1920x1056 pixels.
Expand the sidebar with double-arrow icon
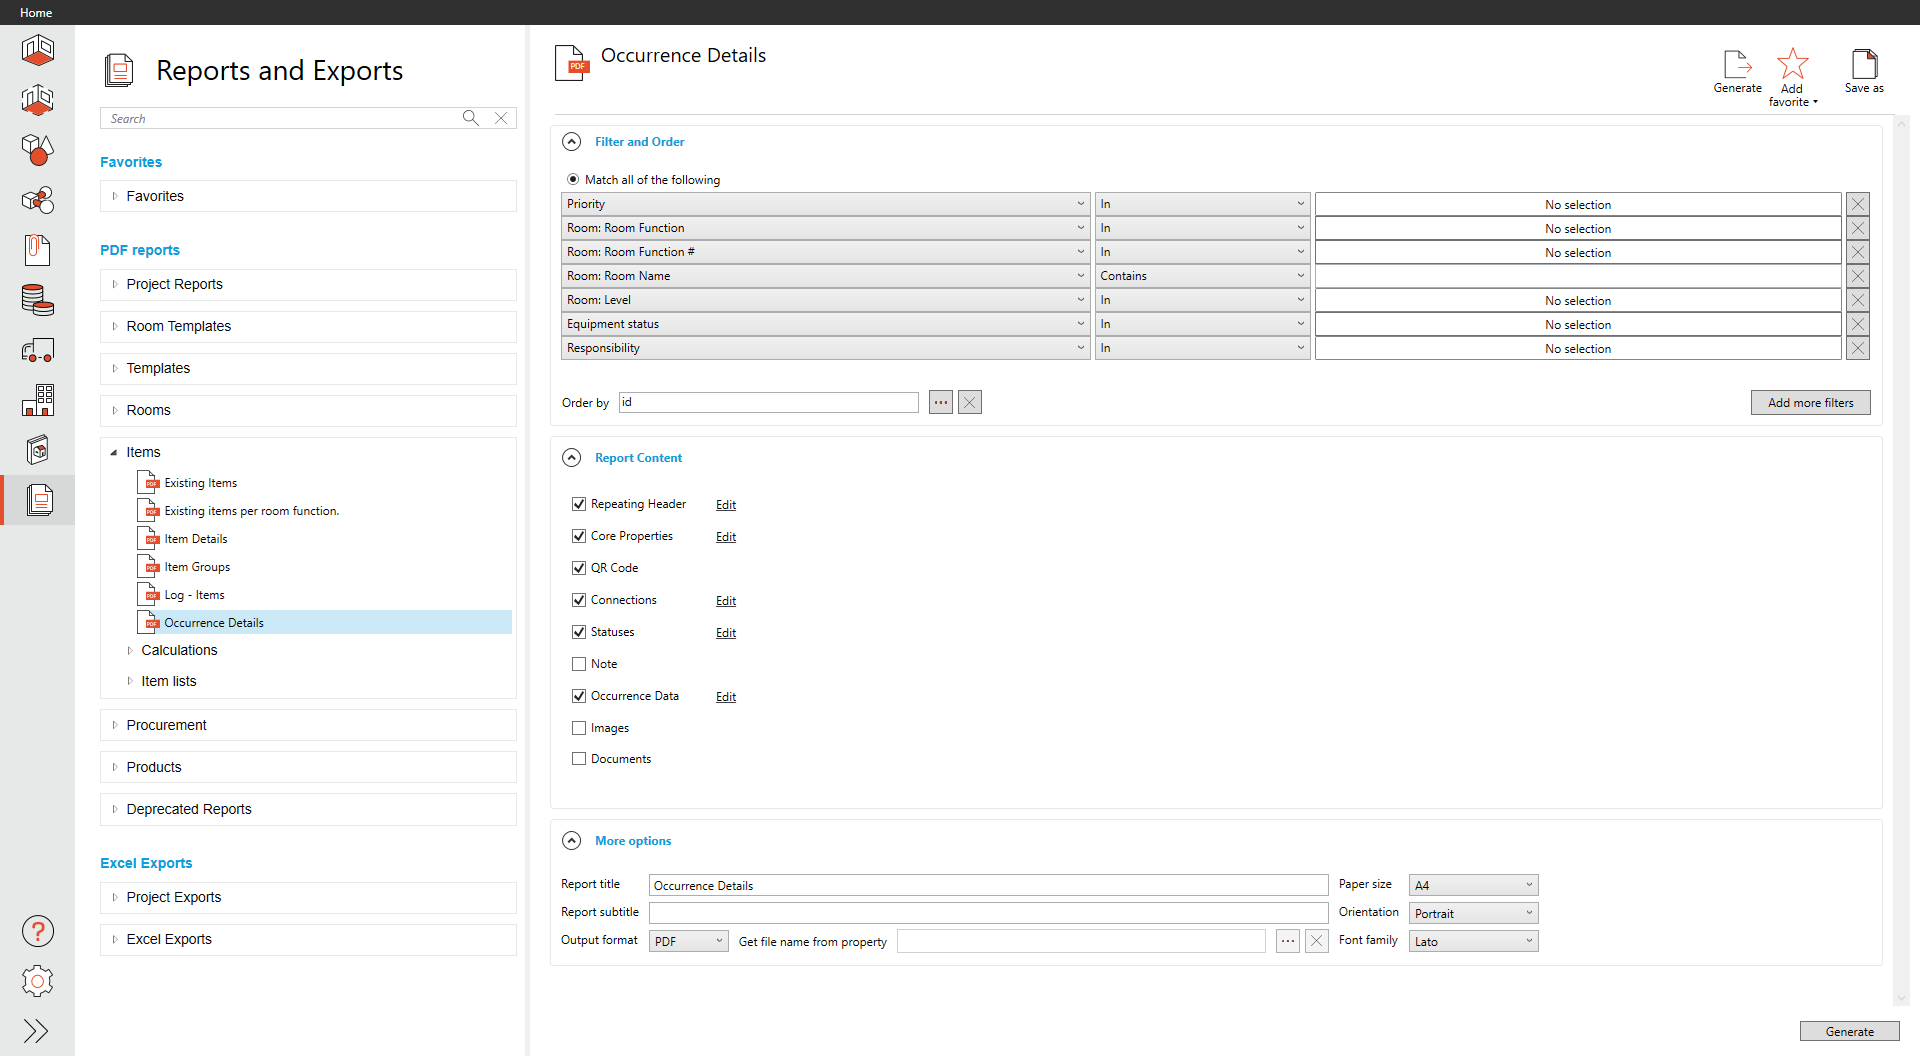(x=36, y=1031)
